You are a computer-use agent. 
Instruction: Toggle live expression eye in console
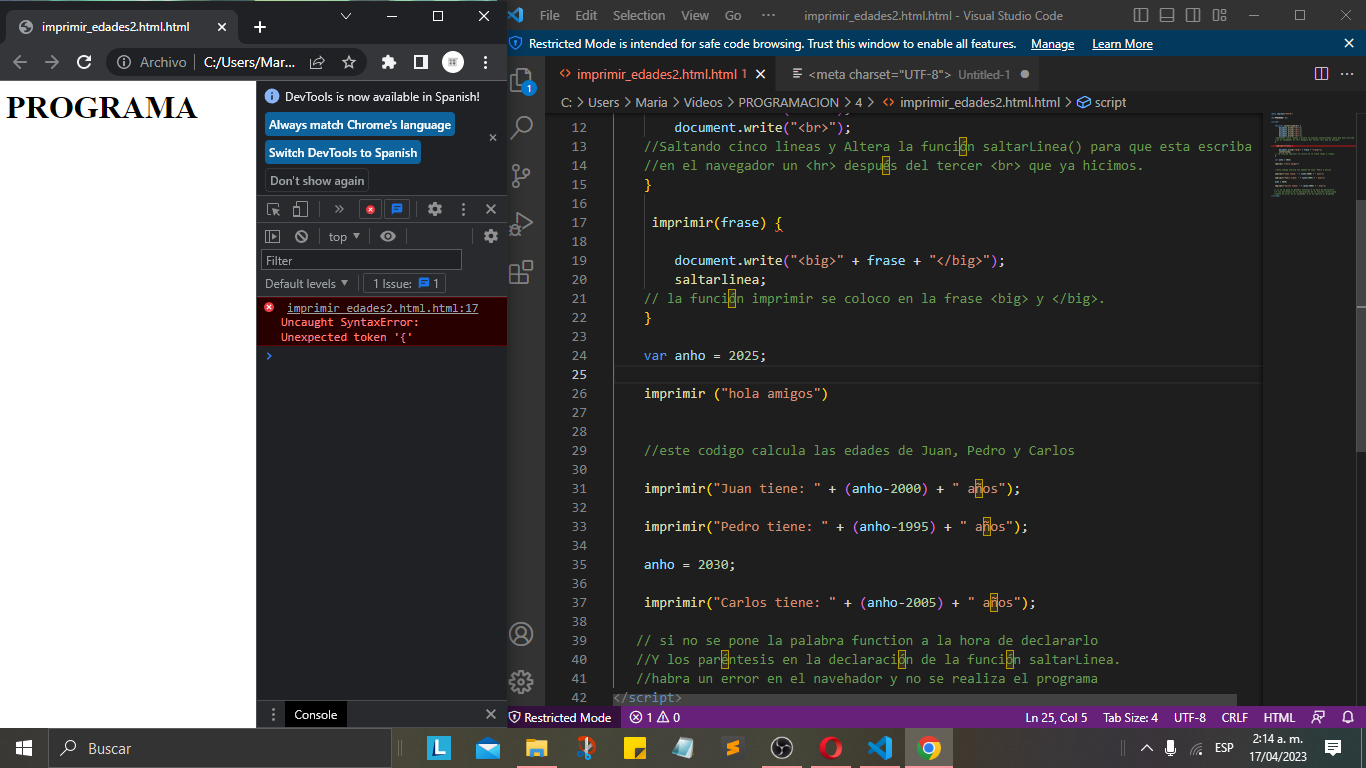388,236
